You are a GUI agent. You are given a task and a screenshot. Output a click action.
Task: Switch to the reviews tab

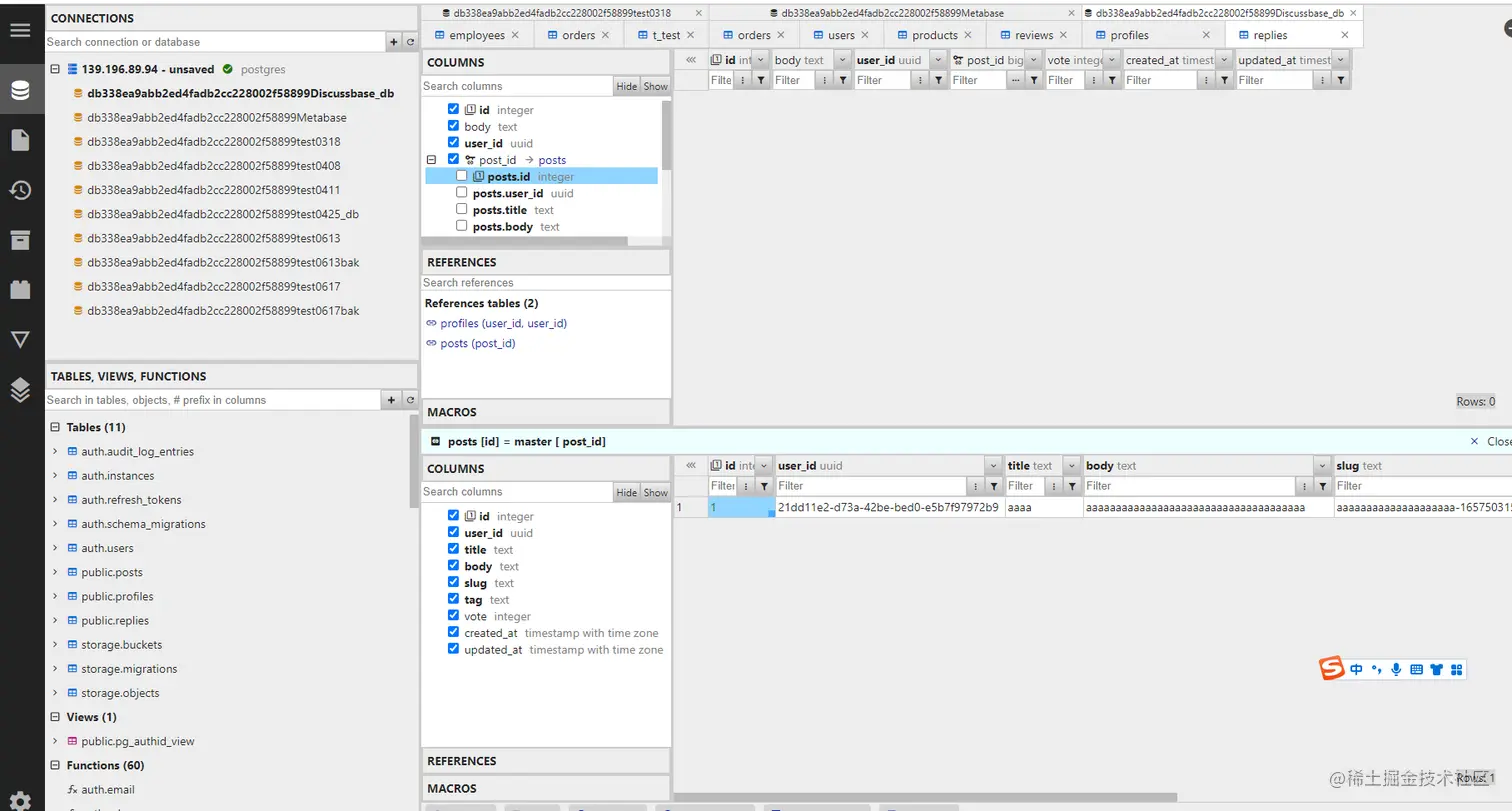click(x=1034, y=35)
